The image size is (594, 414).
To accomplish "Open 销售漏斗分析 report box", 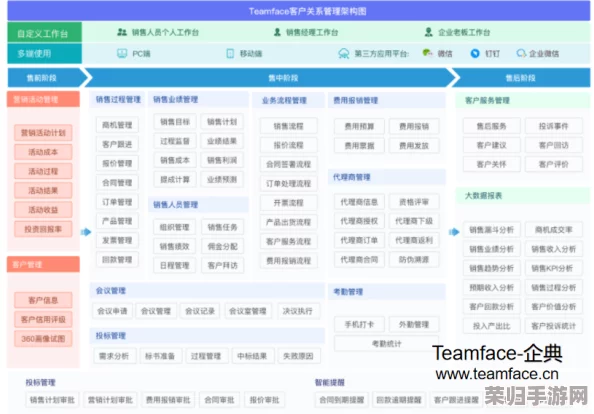I will [x=491, y=230].
